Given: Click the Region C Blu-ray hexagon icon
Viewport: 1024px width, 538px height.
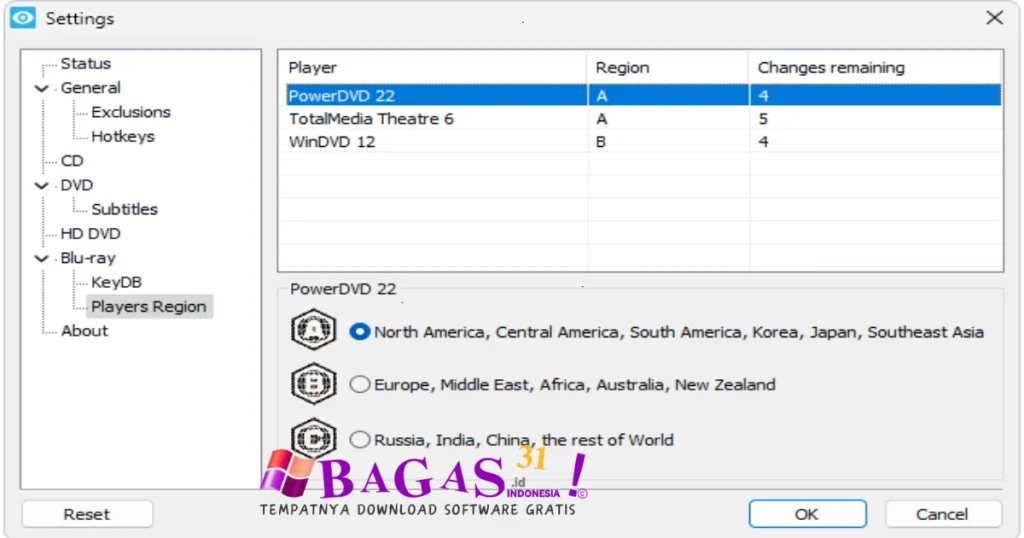Looking at the screenshot, I should click(313, 438).
